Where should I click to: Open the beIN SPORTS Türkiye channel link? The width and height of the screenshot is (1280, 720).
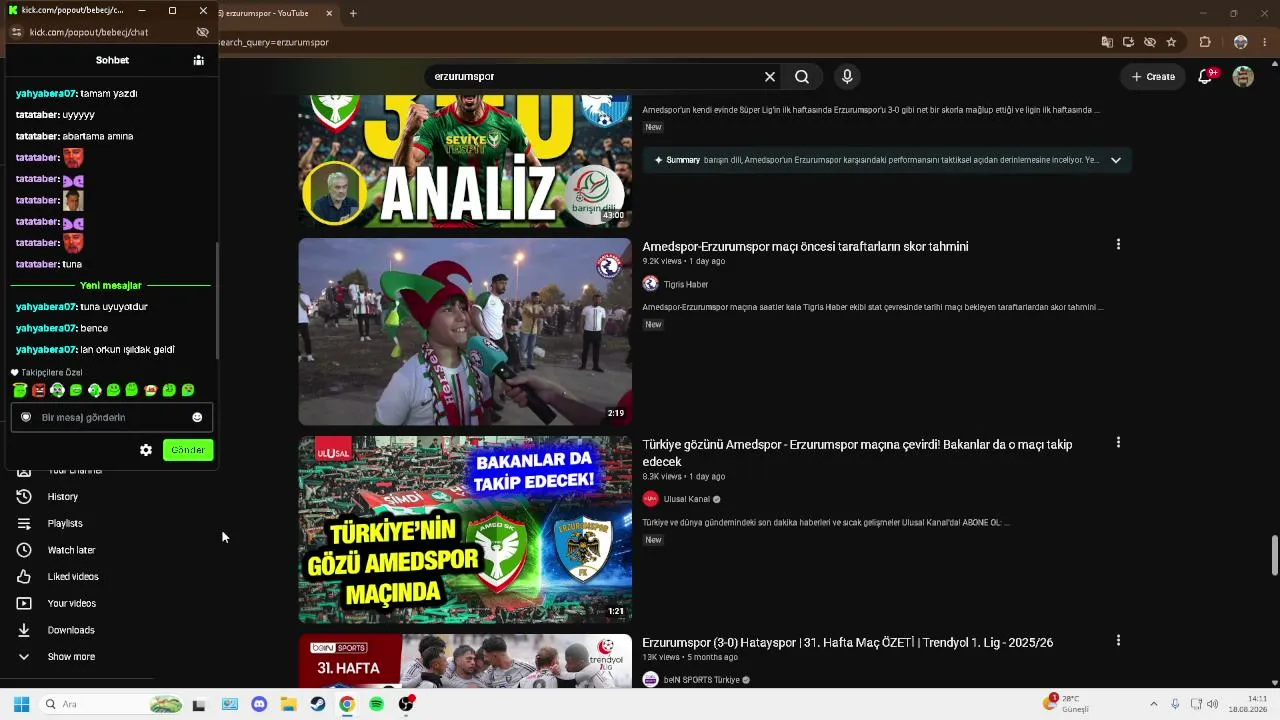pyautogui.click(x=702, y=680)
